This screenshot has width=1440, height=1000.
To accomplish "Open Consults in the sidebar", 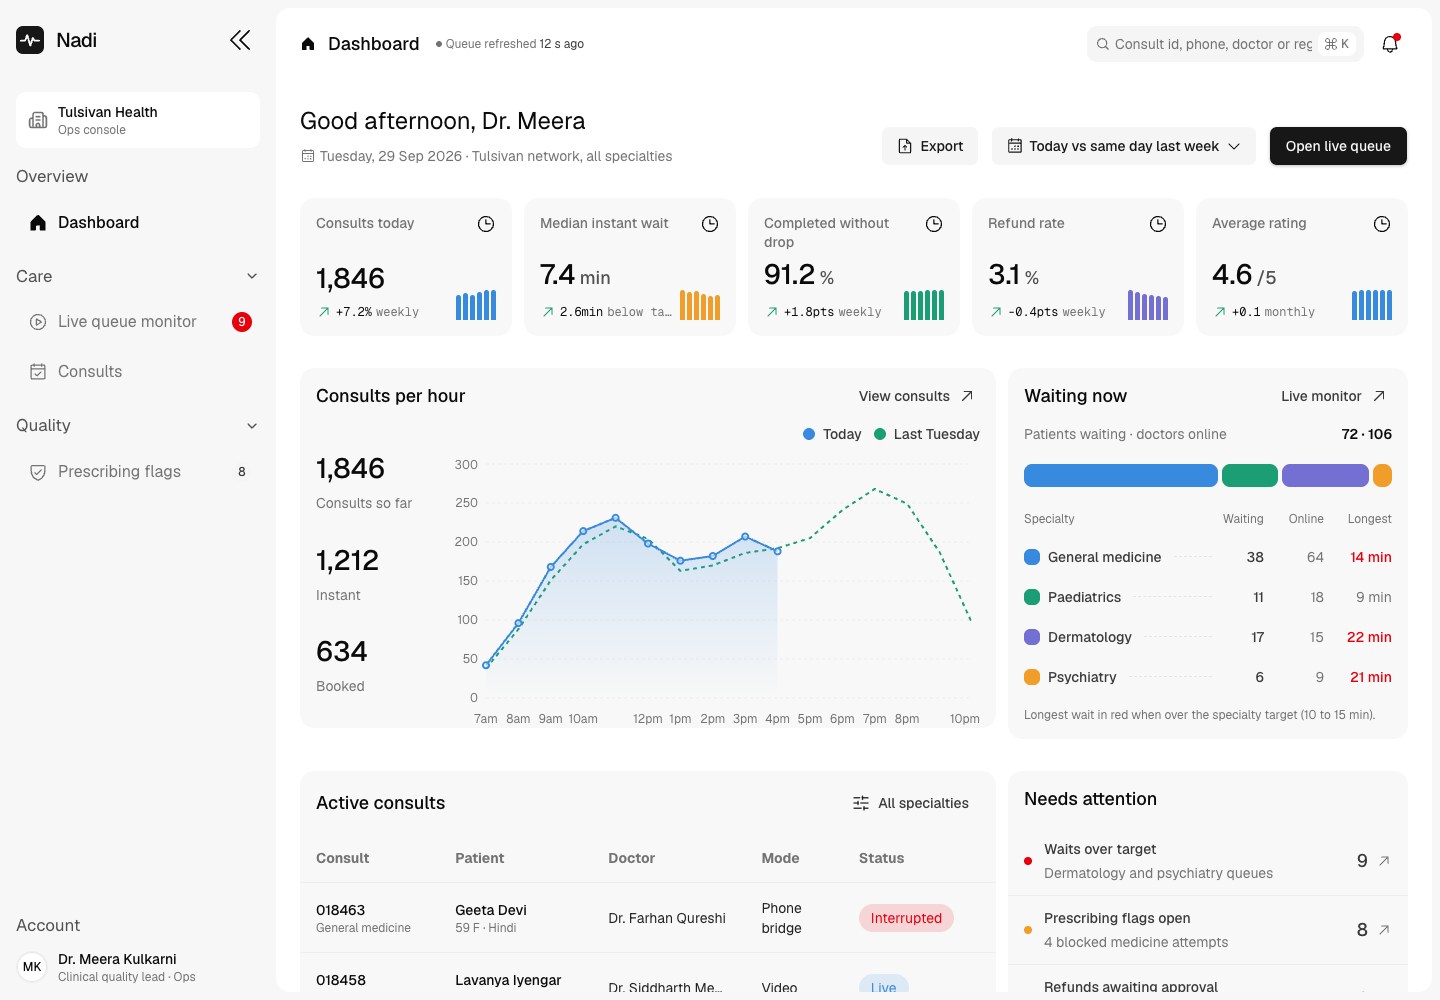I will pos(138,372).
